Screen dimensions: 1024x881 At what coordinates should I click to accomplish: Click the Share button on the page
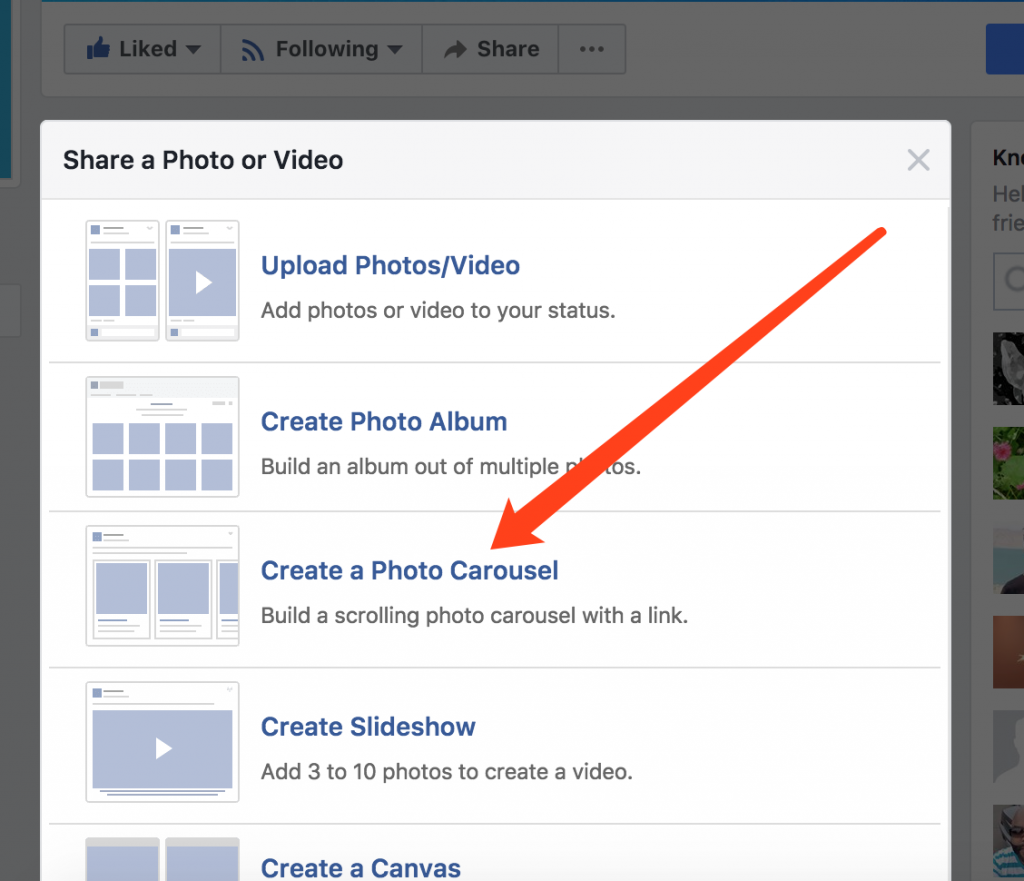click(490, 49)
